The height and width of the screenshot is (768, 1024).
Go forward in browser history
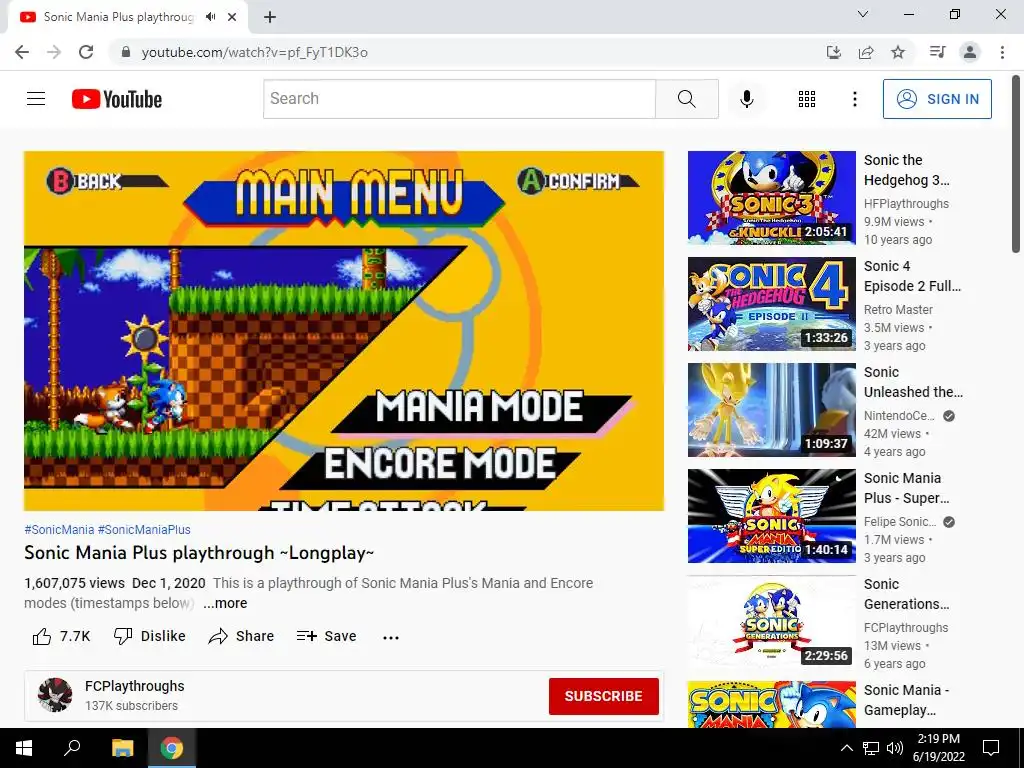(x=54, y=52)
